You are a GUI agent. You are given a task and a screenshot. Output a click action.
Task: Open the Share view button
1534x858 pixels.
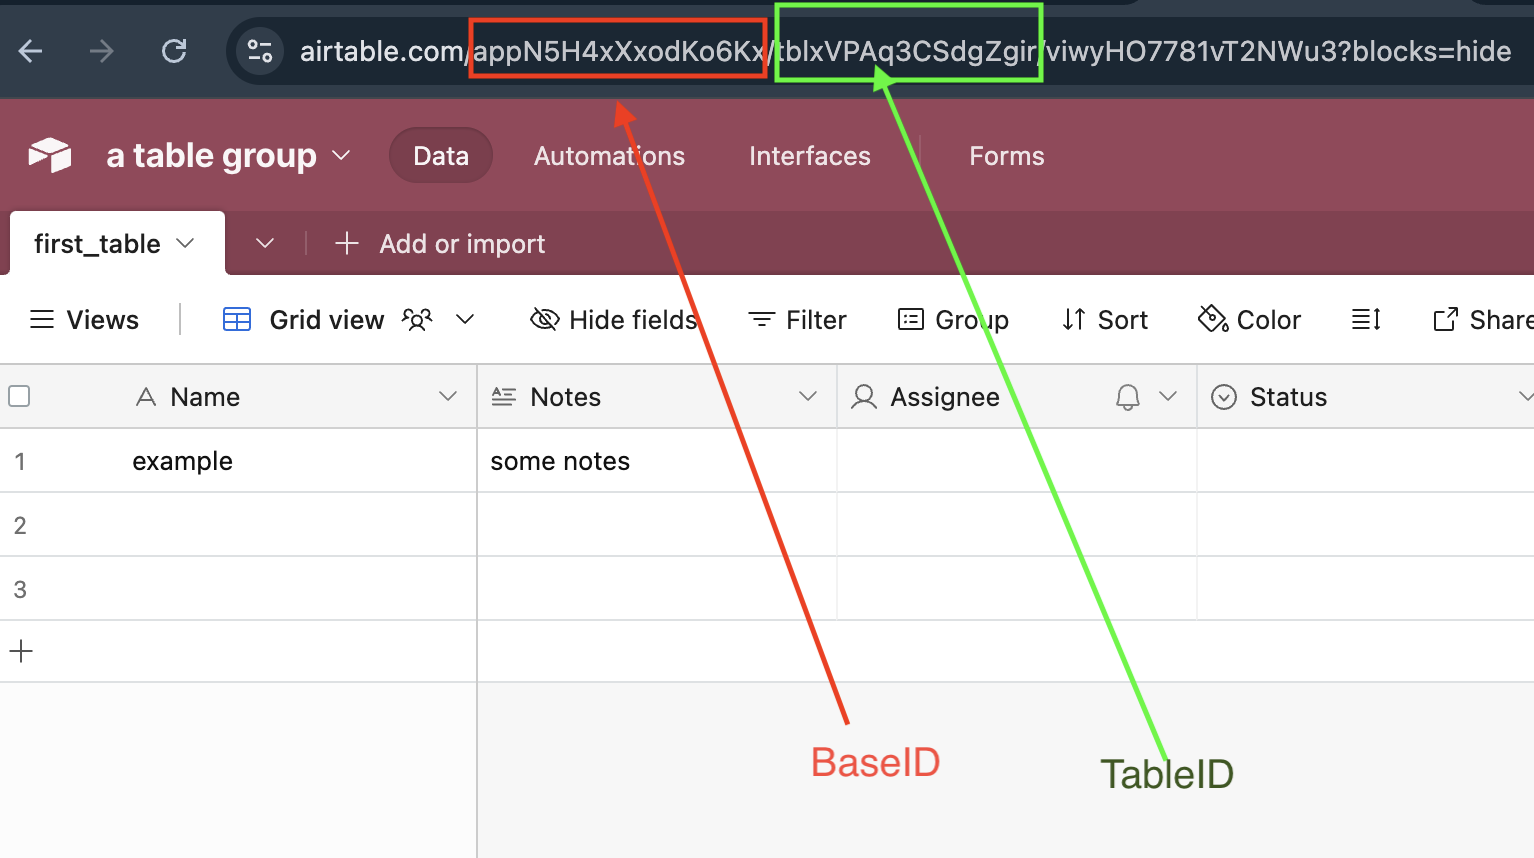(x=1483, y=320)
